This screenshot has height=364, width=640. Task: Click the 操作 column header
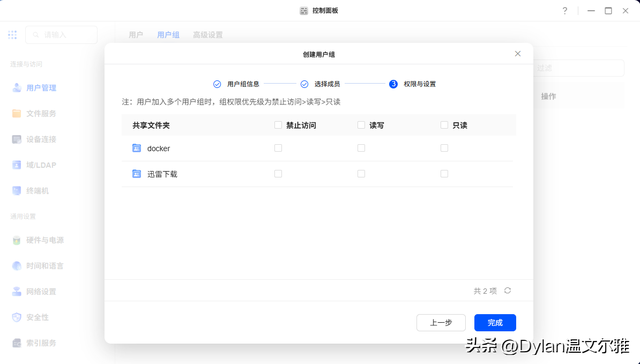tap(548, 96)
